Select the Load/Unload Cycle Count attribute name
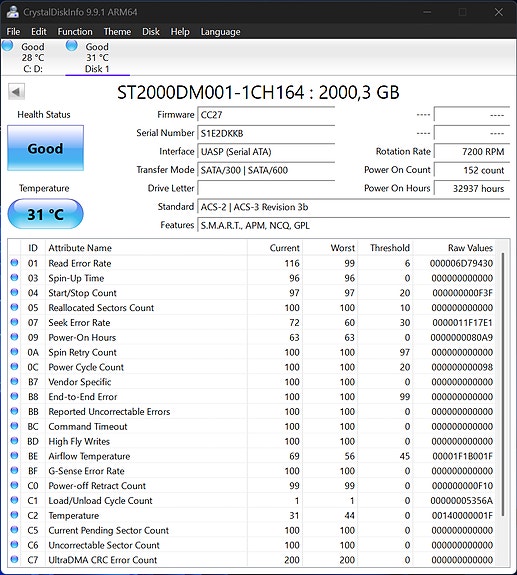The height and width of the screenshot is (575, 517). (100, 501)
